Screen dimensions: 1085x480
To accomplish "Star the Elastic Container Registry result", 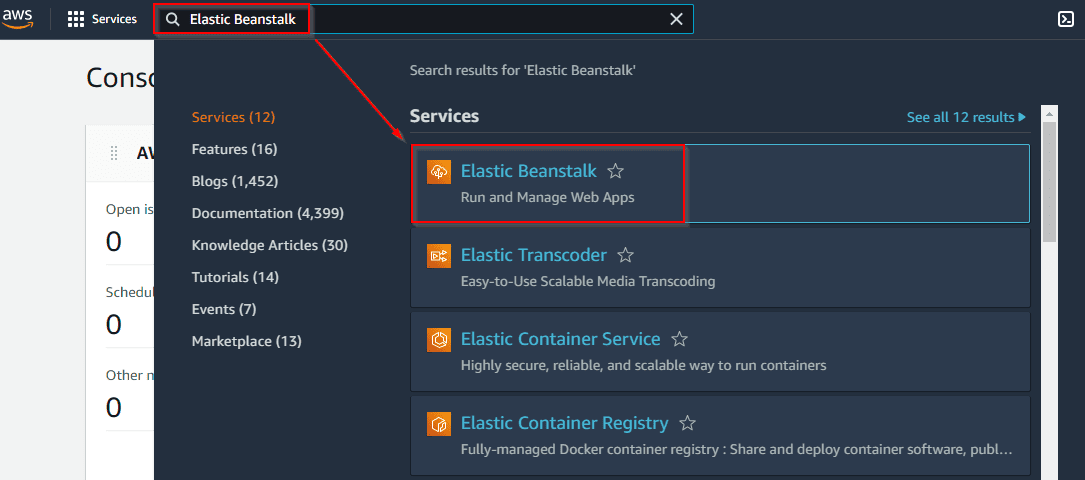I will point(688,424).
